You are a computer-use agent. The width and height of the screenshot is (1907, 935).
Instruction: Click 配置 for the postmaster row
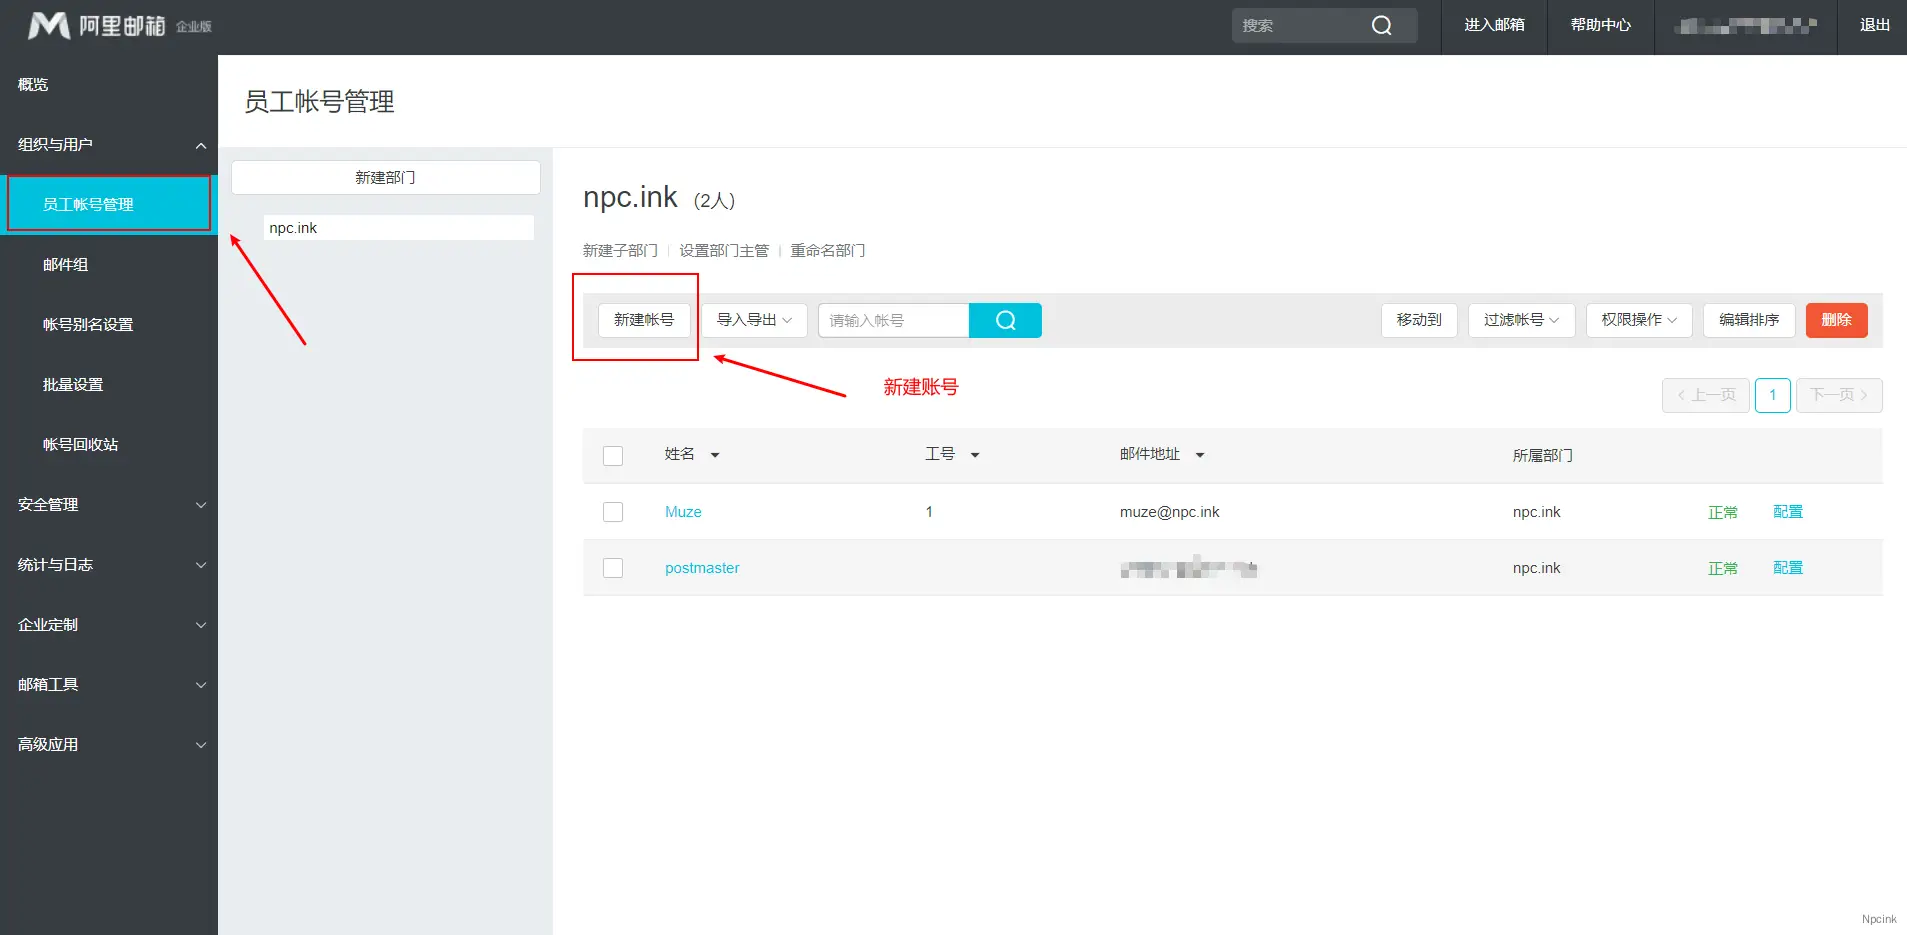click(x=1787, y=568)
